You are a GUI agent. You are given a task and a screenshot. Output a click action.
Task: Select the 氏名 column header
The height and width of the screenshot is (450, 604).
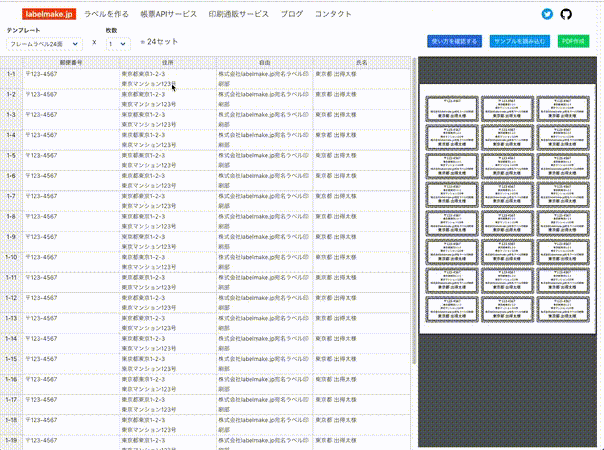362,62
